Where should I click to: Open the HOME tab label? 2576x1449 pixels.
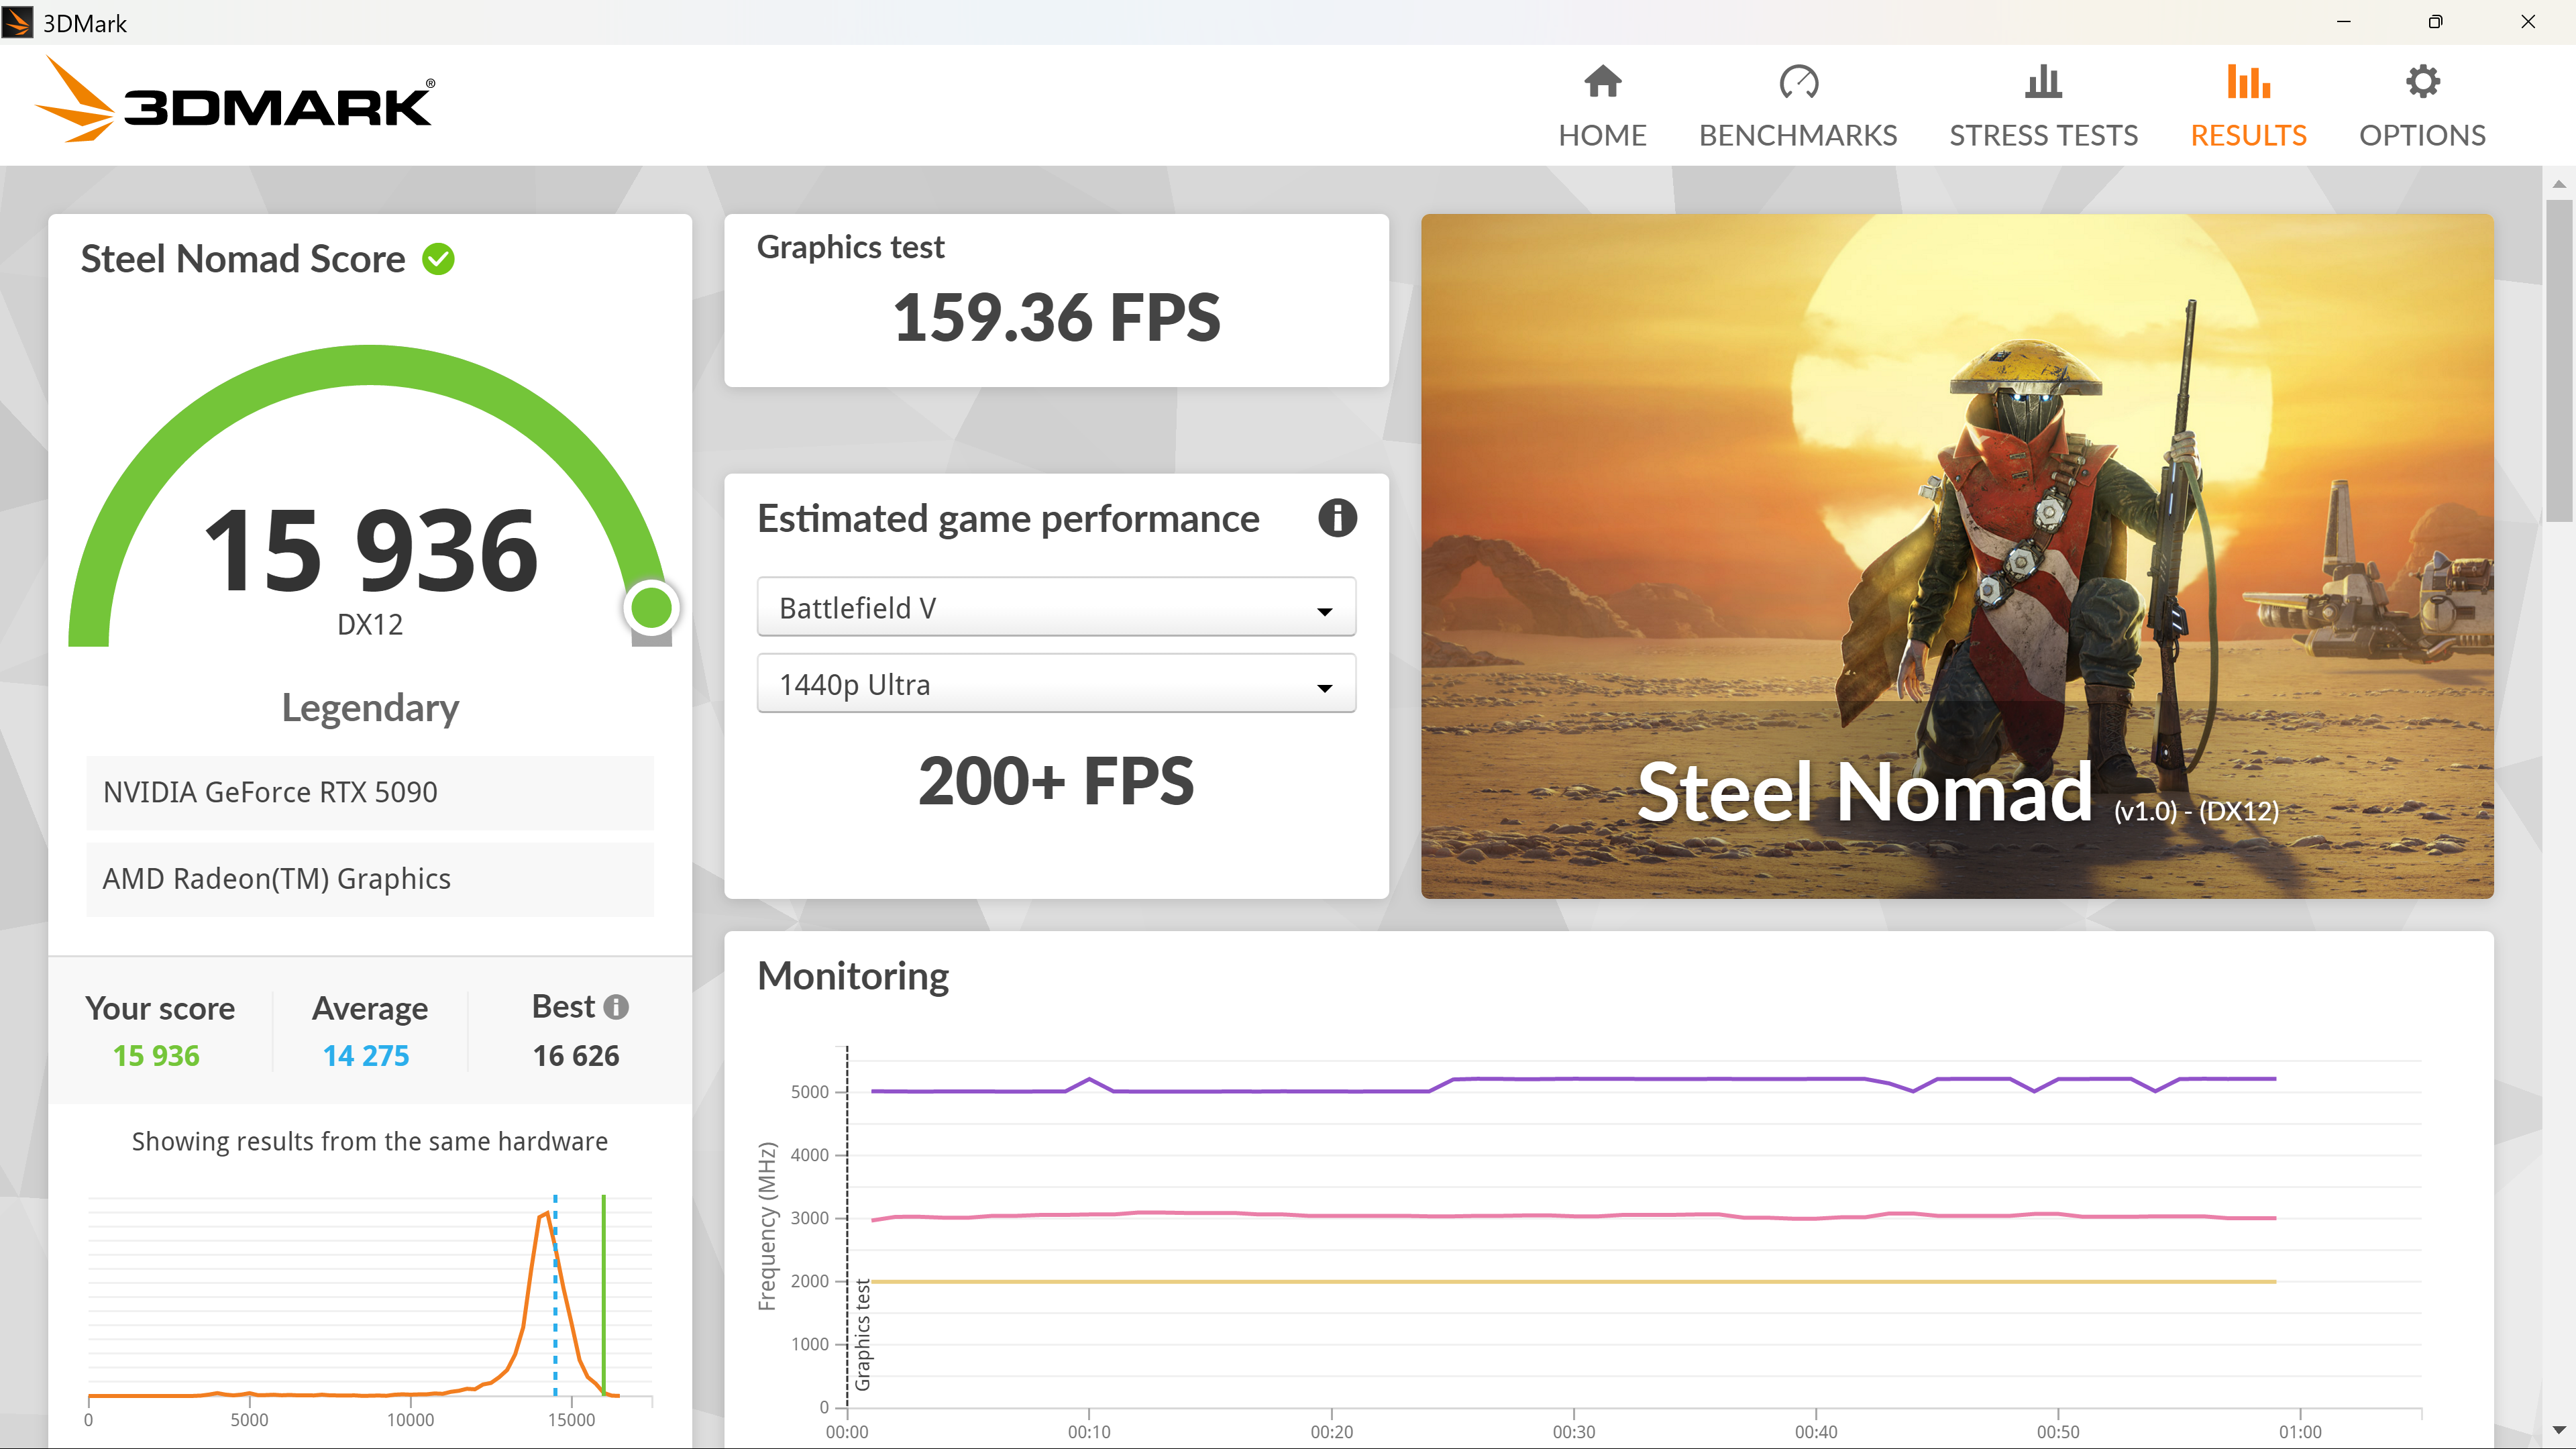tap(1602, 135)
